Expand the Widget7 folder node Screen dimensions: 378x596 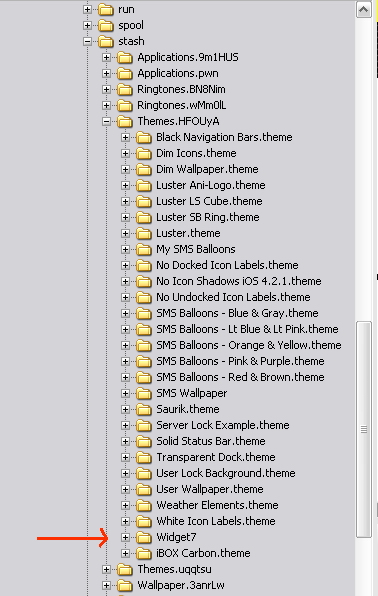125,537
